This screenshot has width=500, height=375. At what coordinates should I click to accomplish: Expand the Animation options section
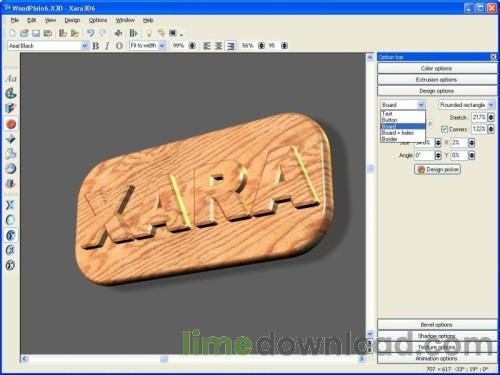pyautogui.click(x=437, y=358)
